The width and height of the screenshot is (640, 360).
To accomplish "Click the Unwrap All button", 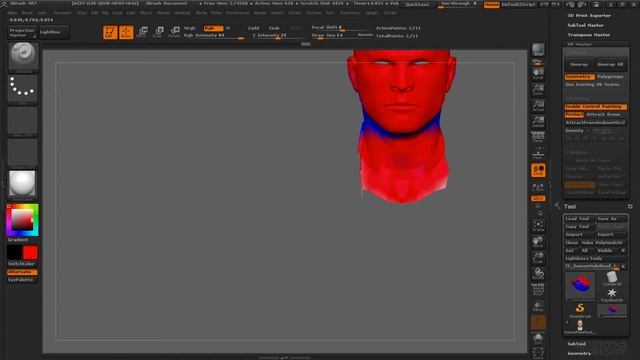I will pyautogui.click(x=611, y=64).
